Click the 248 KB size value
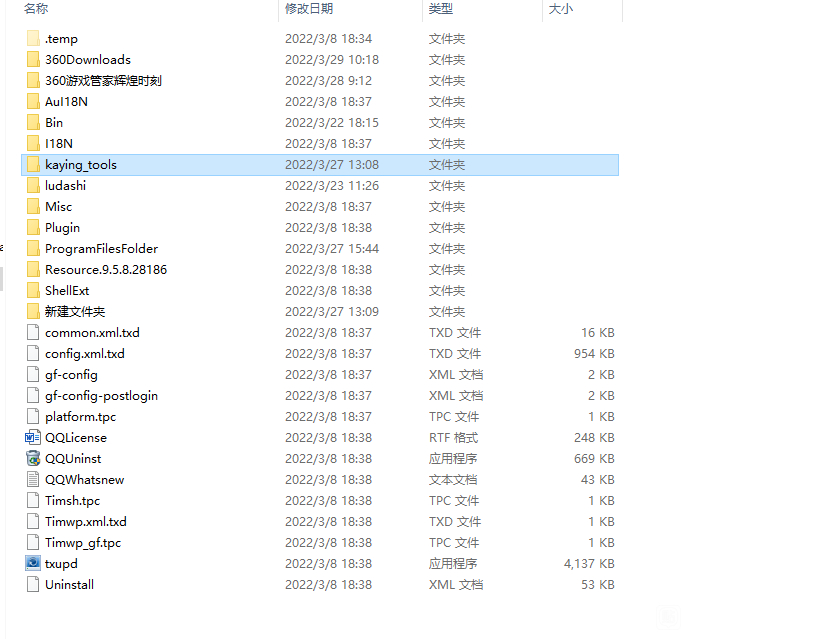Image resolution: width=828 pixels, height=639 pixels. [x=594, y=438]
